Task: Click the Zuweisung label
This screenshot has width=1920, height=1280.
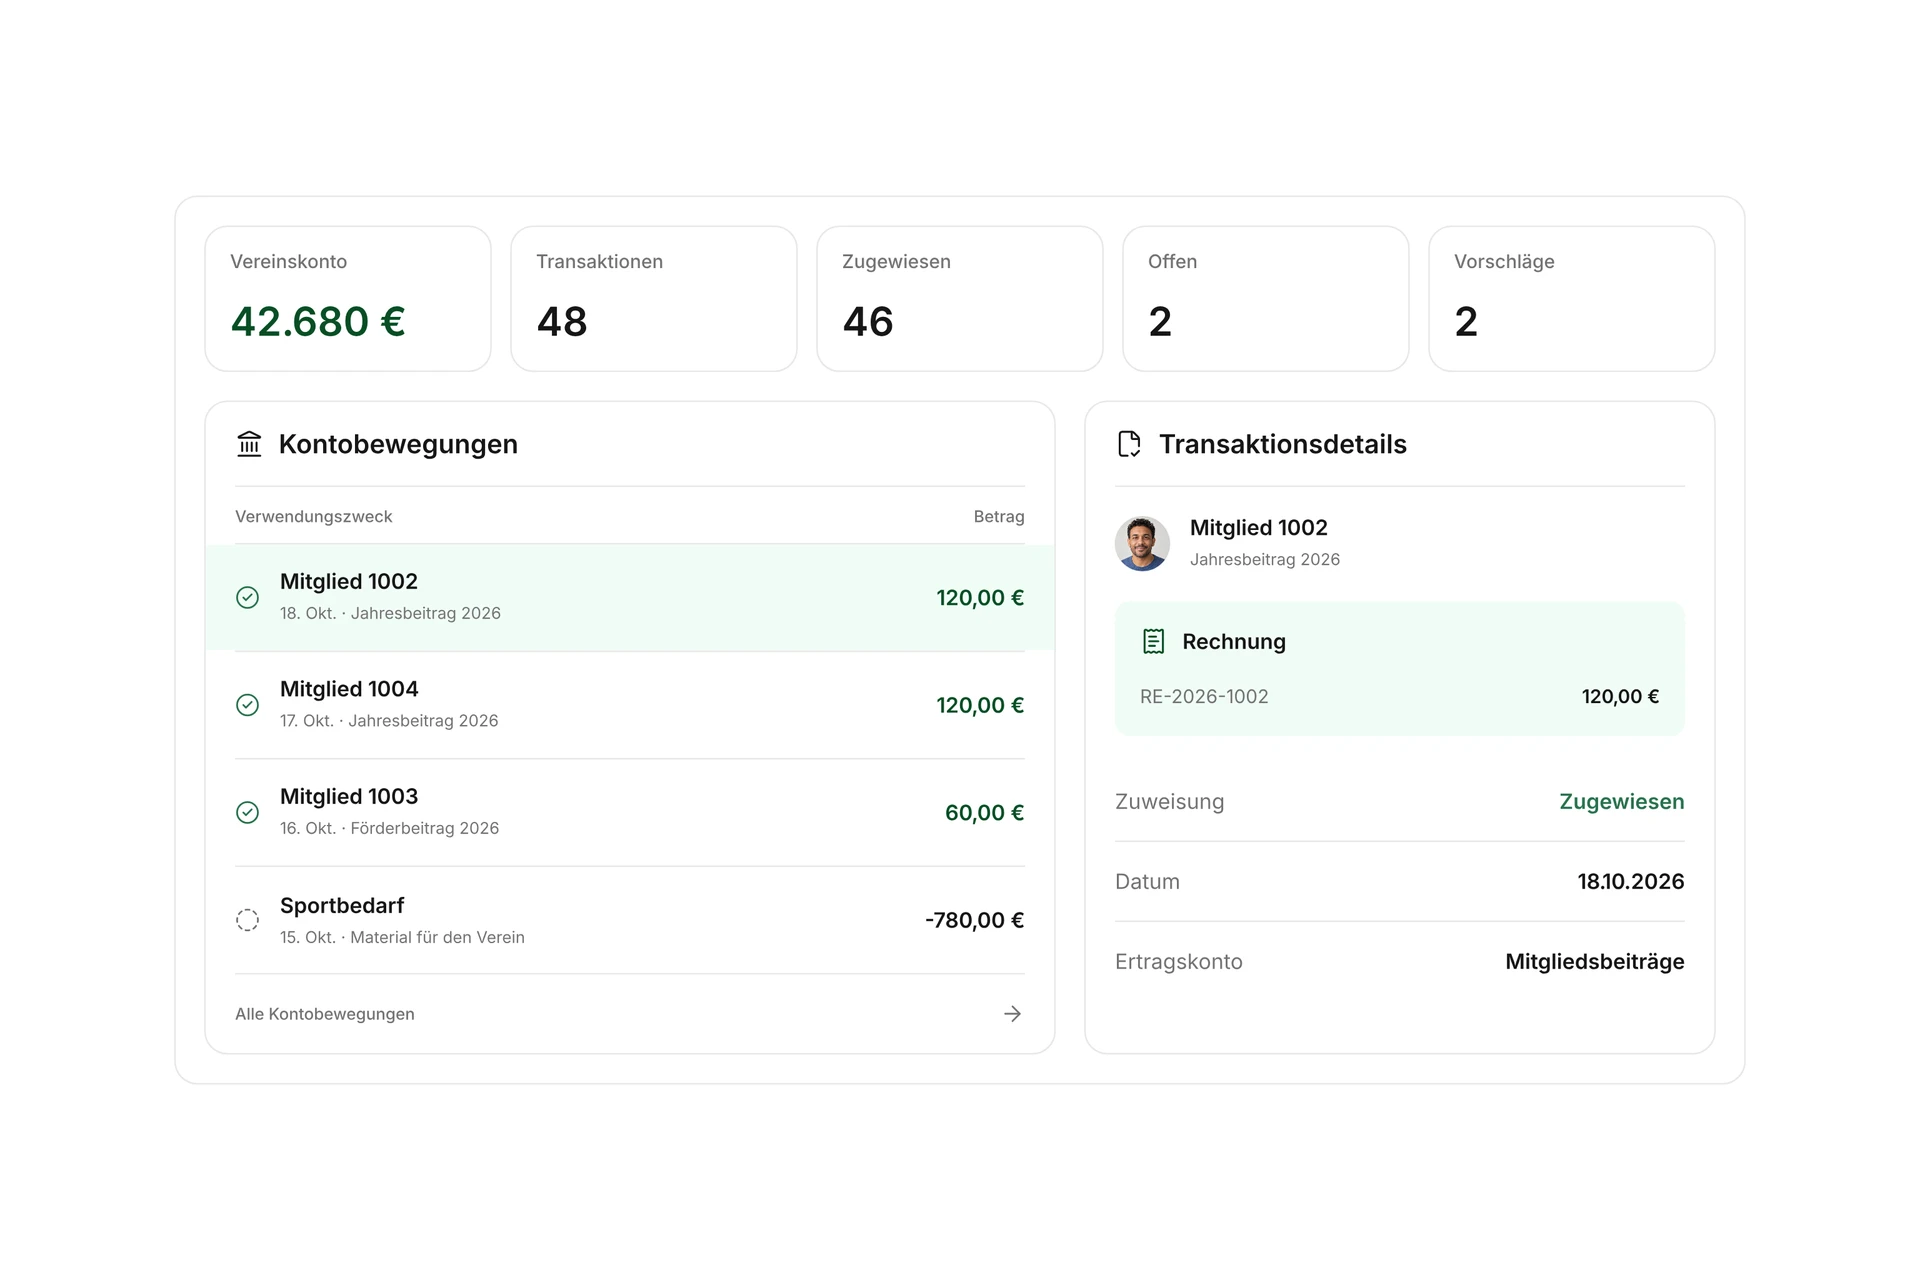Action: [1169, 801]
